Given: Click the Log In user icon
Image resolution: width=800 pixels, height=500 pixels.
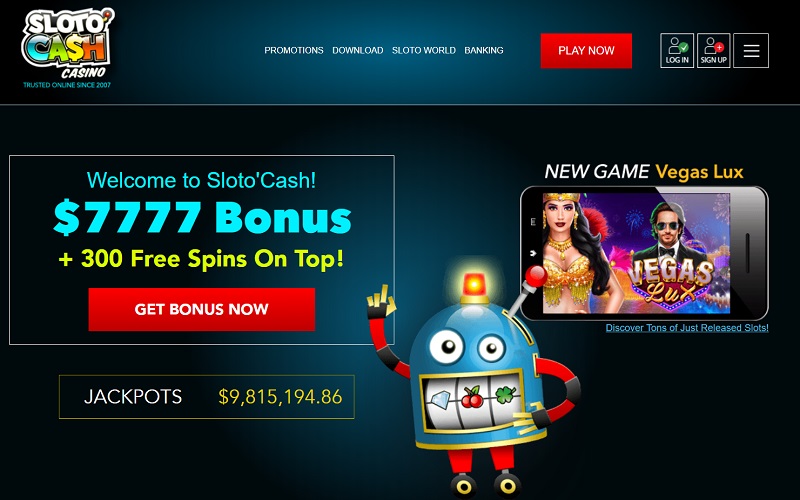Looking at the screenshot, I should coord(677,51).
